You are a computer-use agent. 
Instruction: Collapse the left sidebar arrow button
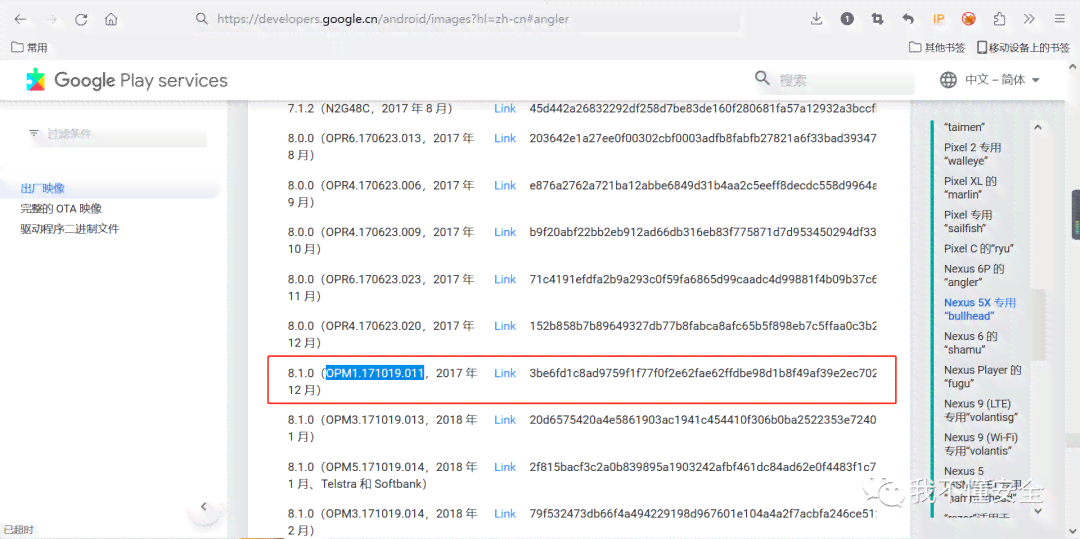click(204, 506)
